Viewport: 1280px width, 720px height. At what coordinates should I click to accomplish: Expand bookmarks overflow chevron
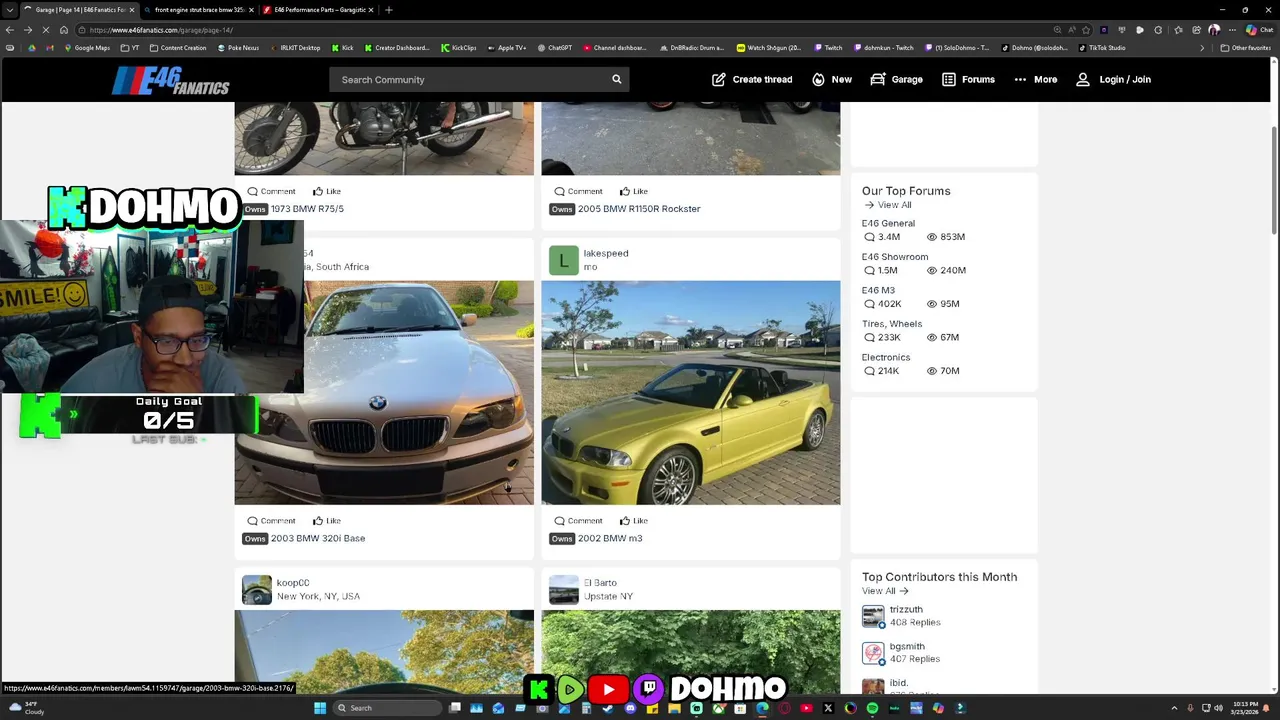point(1202,47)
